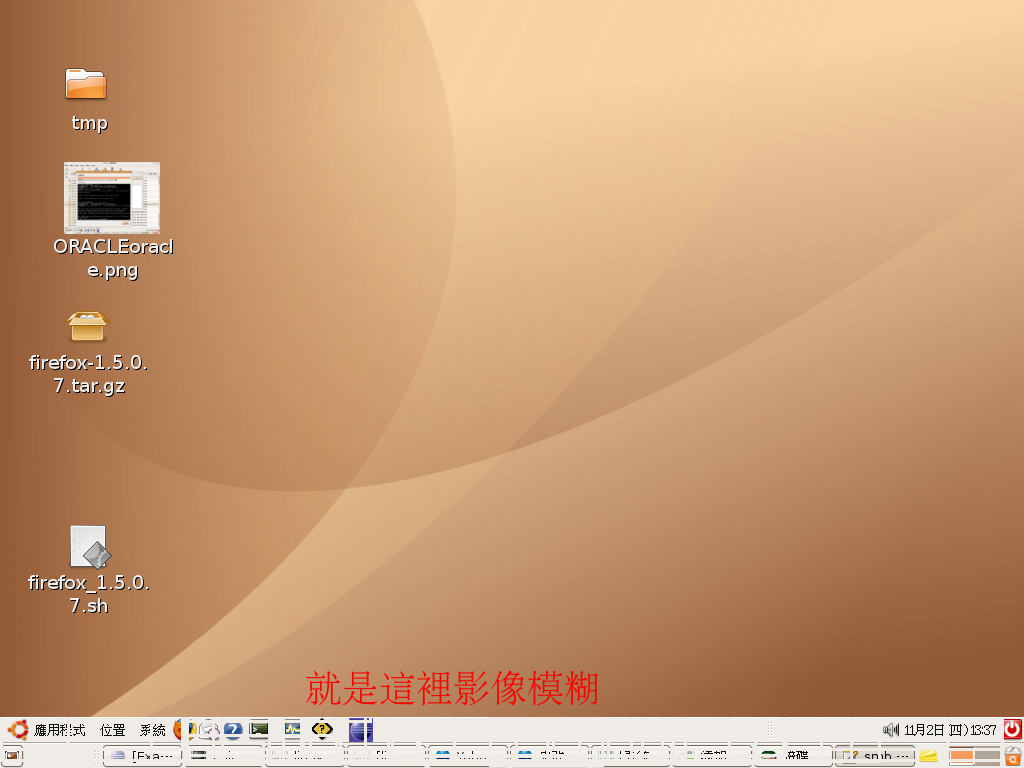Image resolution: width=1024 pixels, height=768 pixels.
Task: Switch to the first orange workspace
Action: [961, 756]
